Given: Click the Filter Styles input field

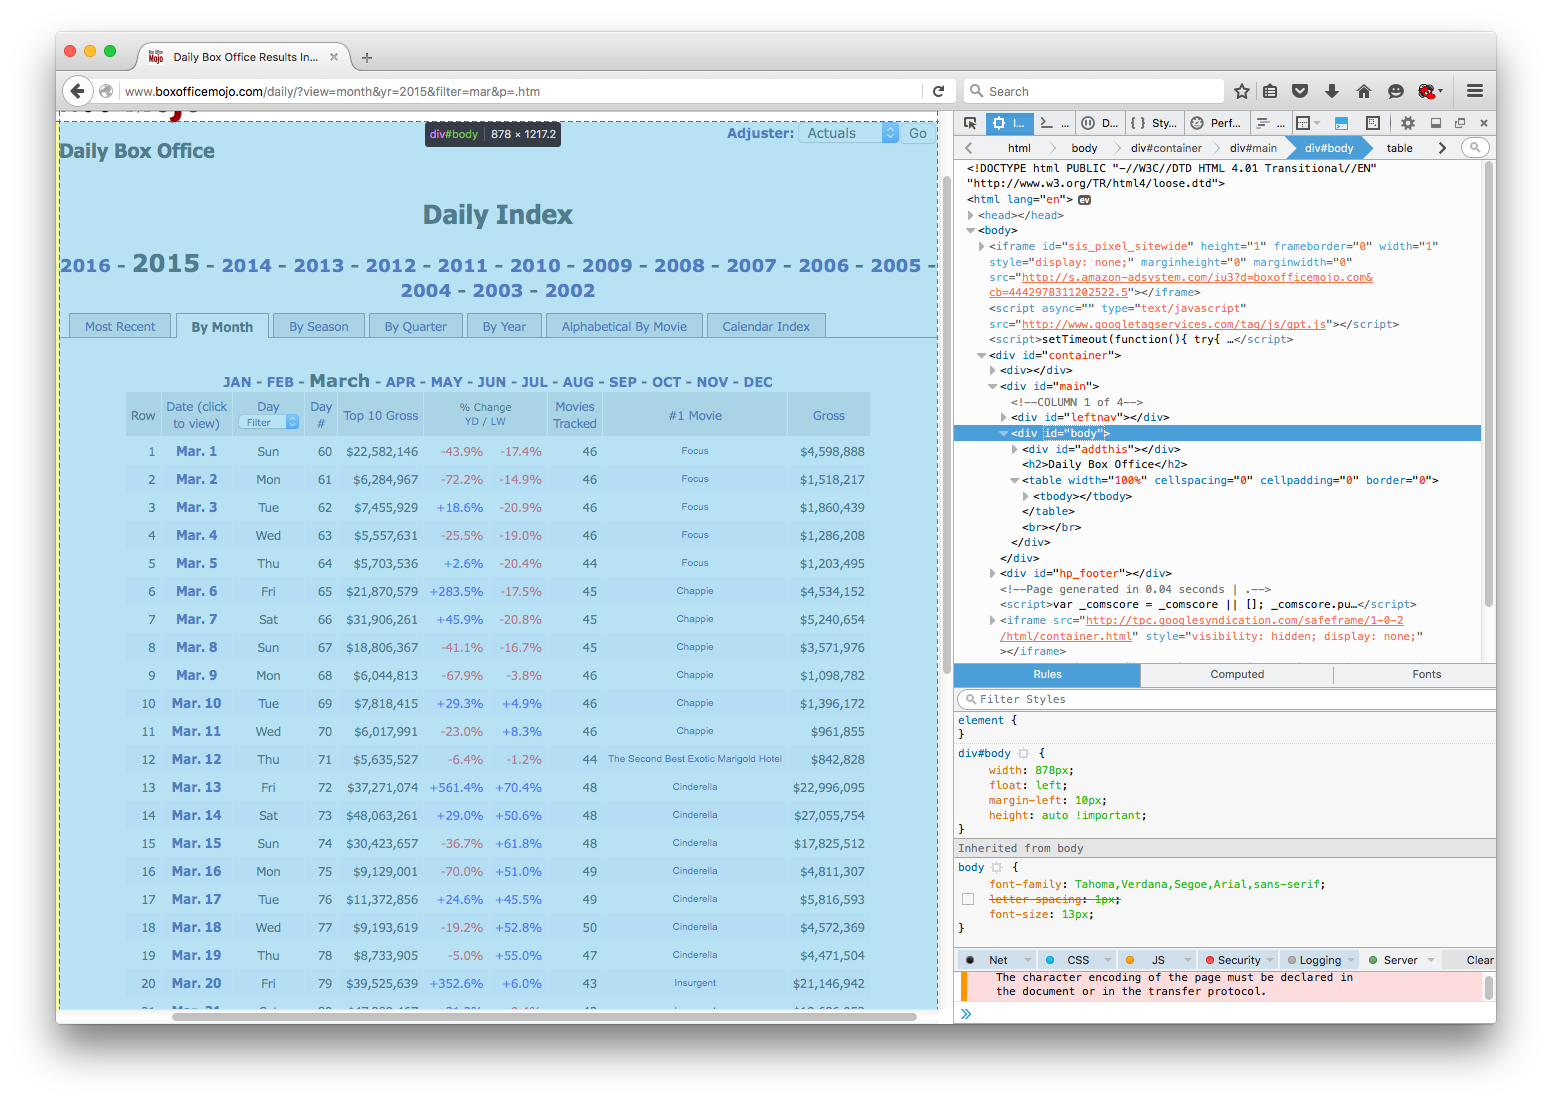Looking at the screenshot, I should point(1226,700).
